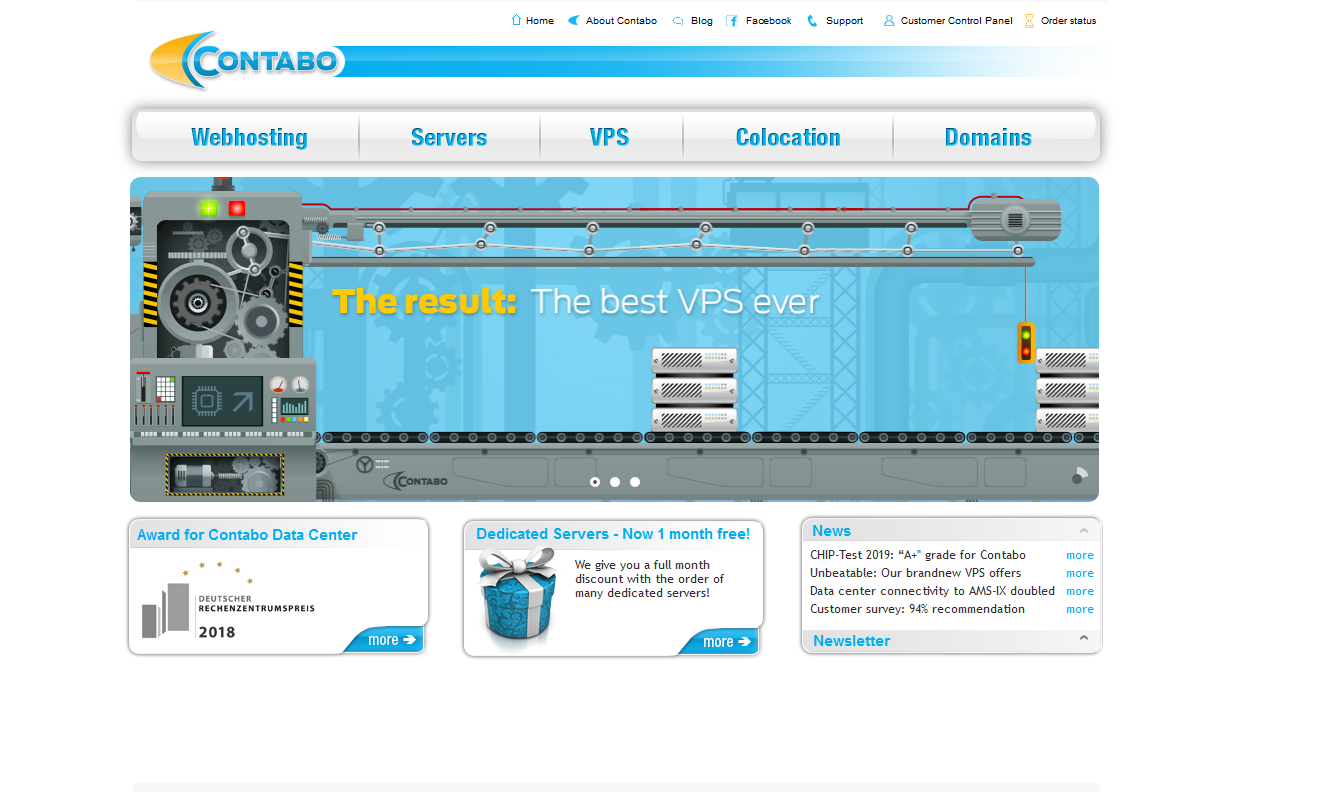Click 'Customer survey: 94% recommendation' headline
The height and width of the screenshot is (792, 1336).
(917, 609)
